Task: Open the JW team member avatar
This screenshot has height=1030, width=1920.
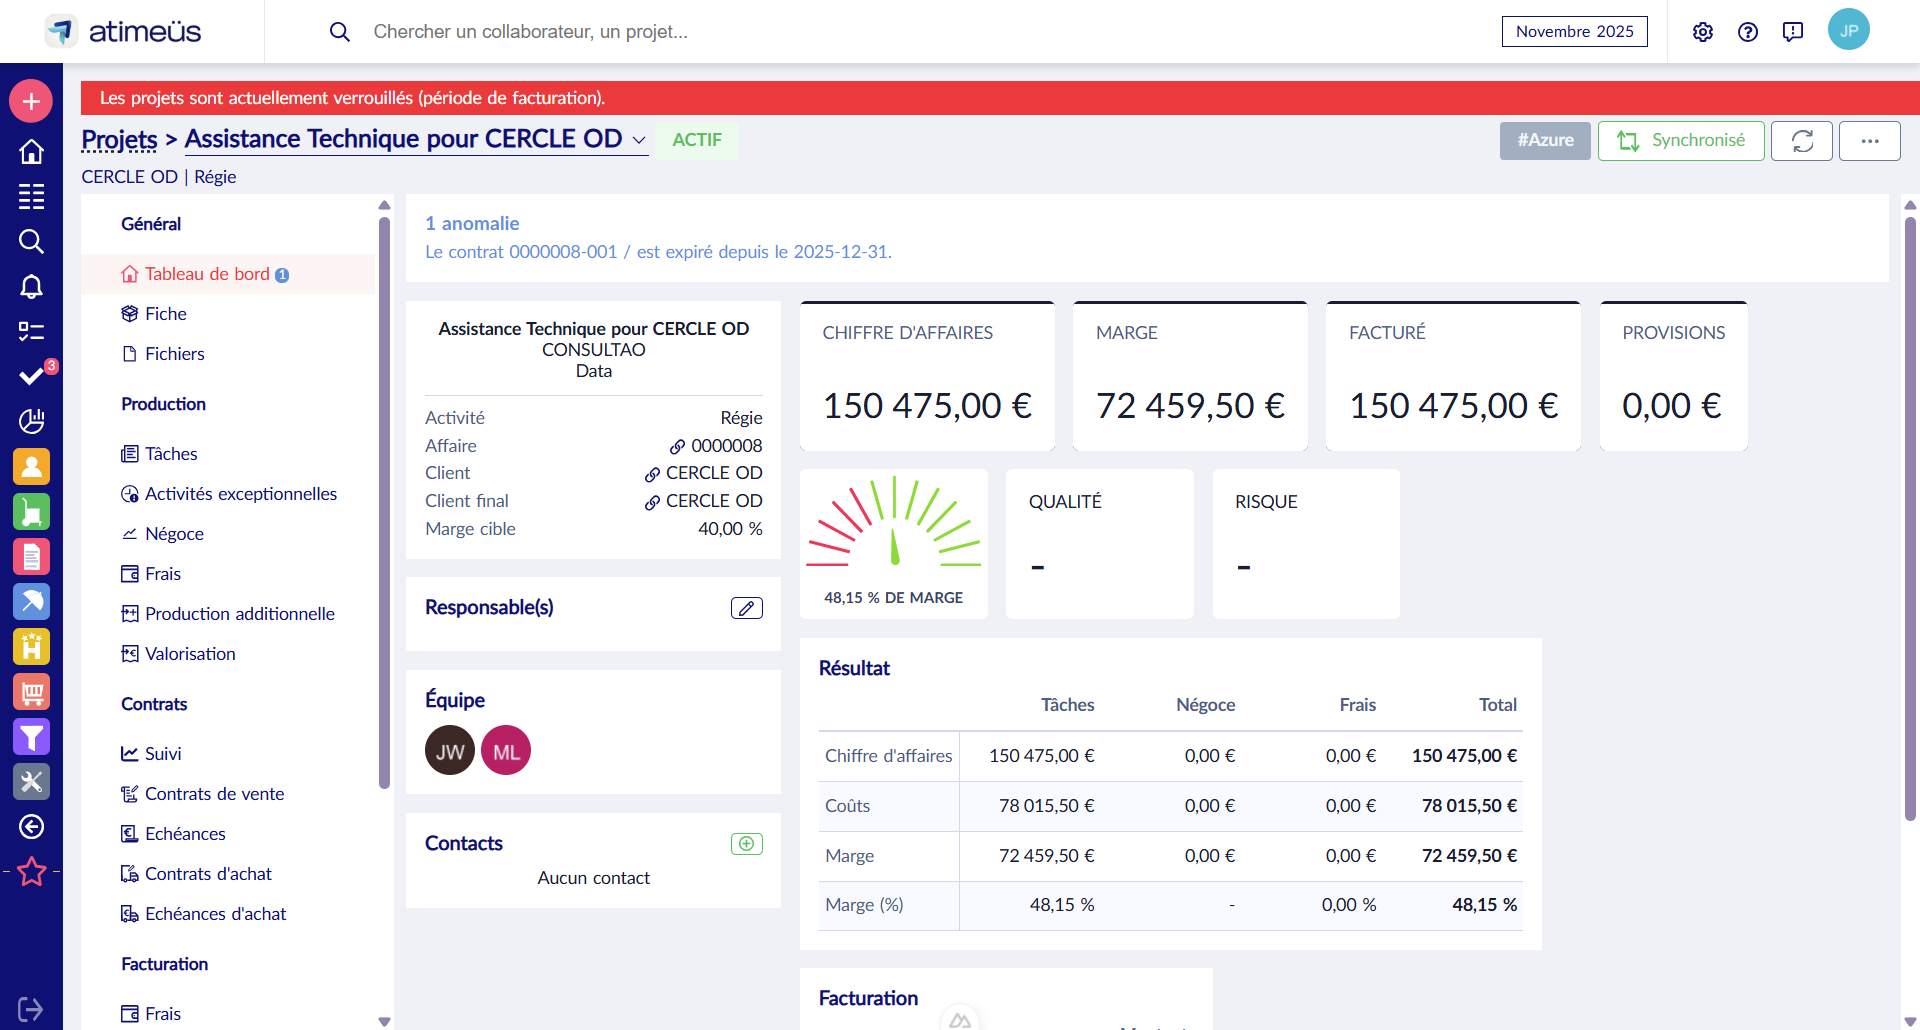Action: [450, 751]
